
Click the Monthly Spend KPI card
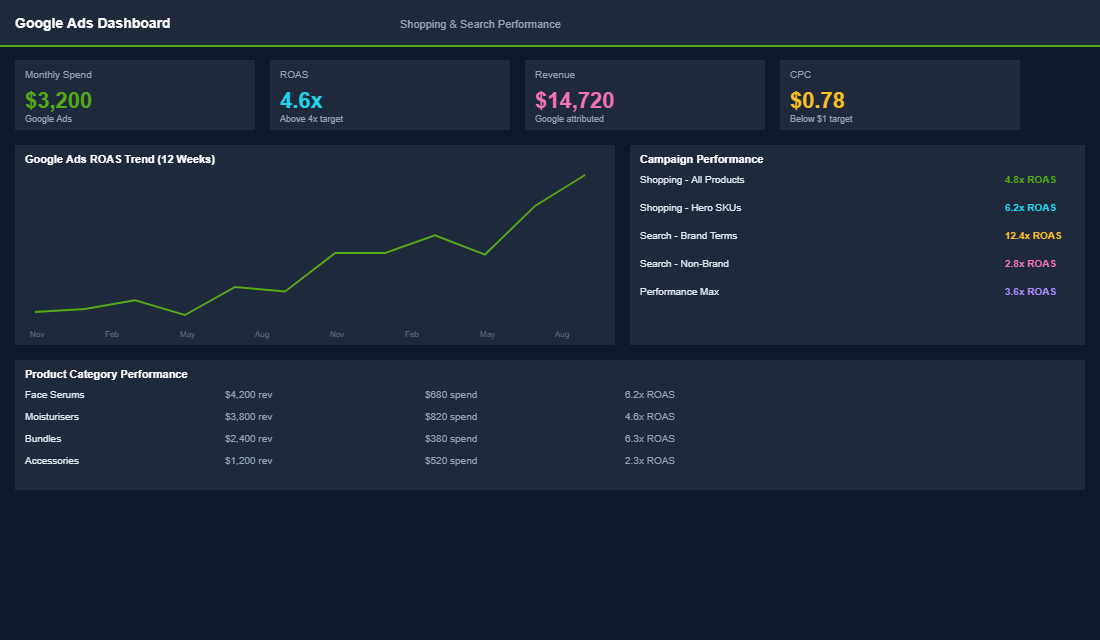134,95
